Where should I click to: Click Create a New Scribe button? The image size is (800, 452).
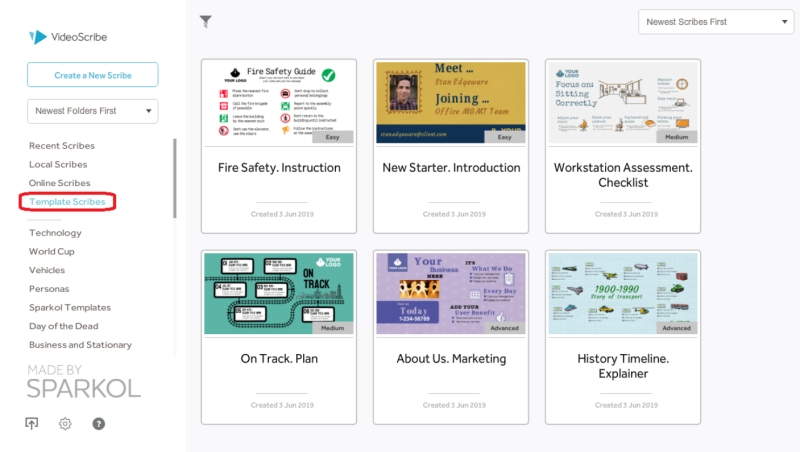click(93, 75)
